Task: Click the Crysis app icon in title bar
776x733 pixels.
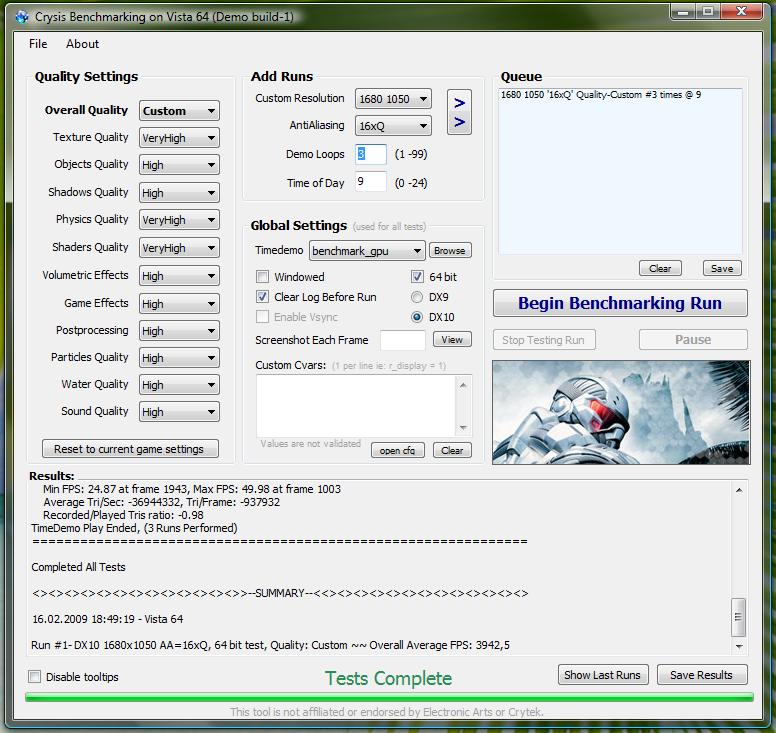Action: (x=22, y=17)
